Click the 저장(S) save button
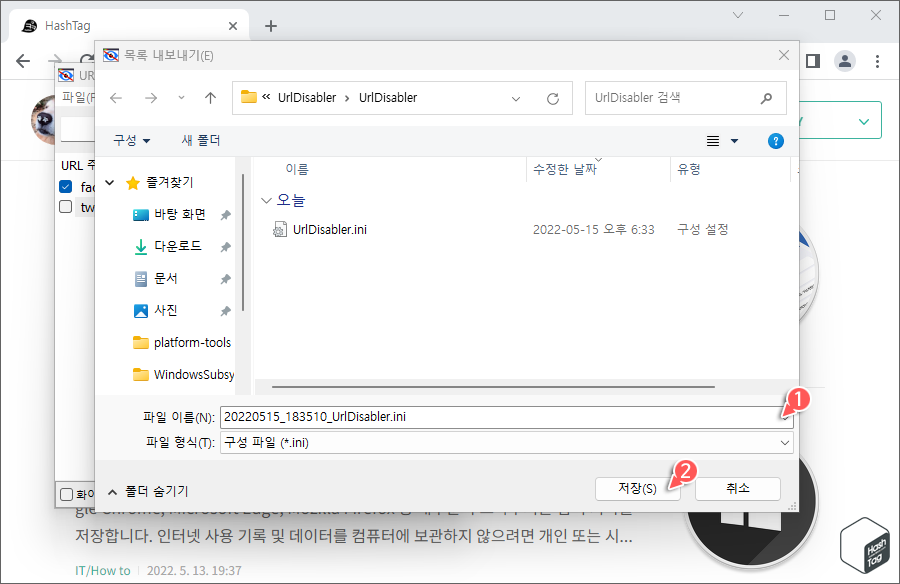This screenshot has height=584, width=900. 636,489
